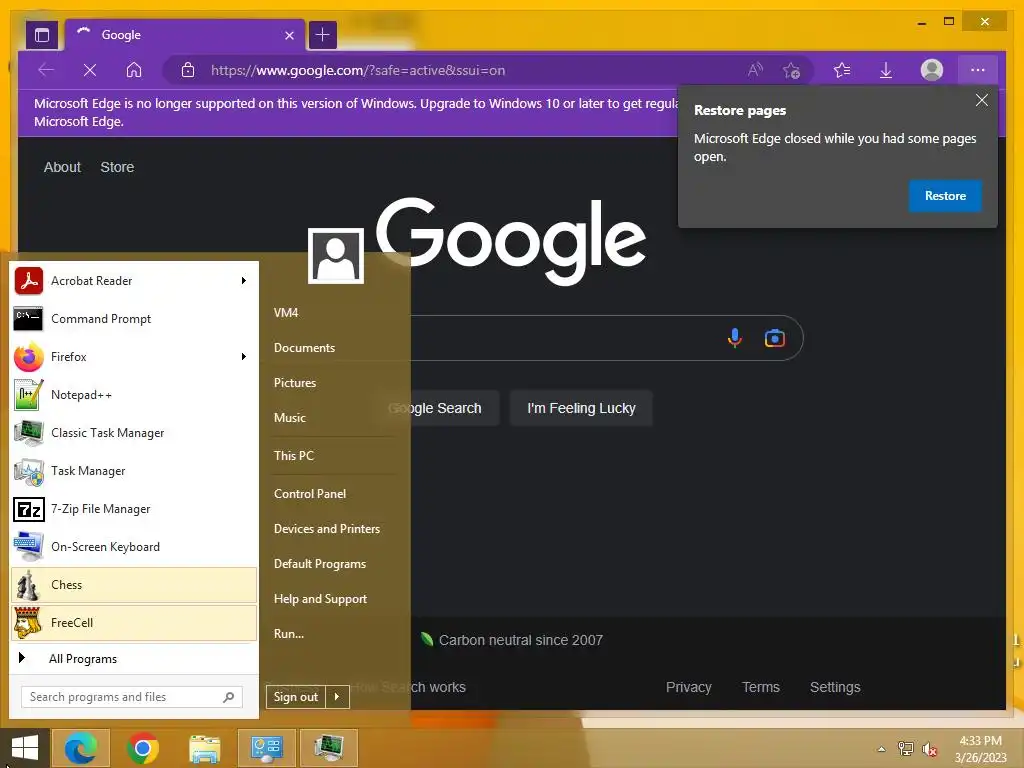Viewport: 1024px width, 768px height.
Task: Close the Google tab
Action: (x=289, y=35)
